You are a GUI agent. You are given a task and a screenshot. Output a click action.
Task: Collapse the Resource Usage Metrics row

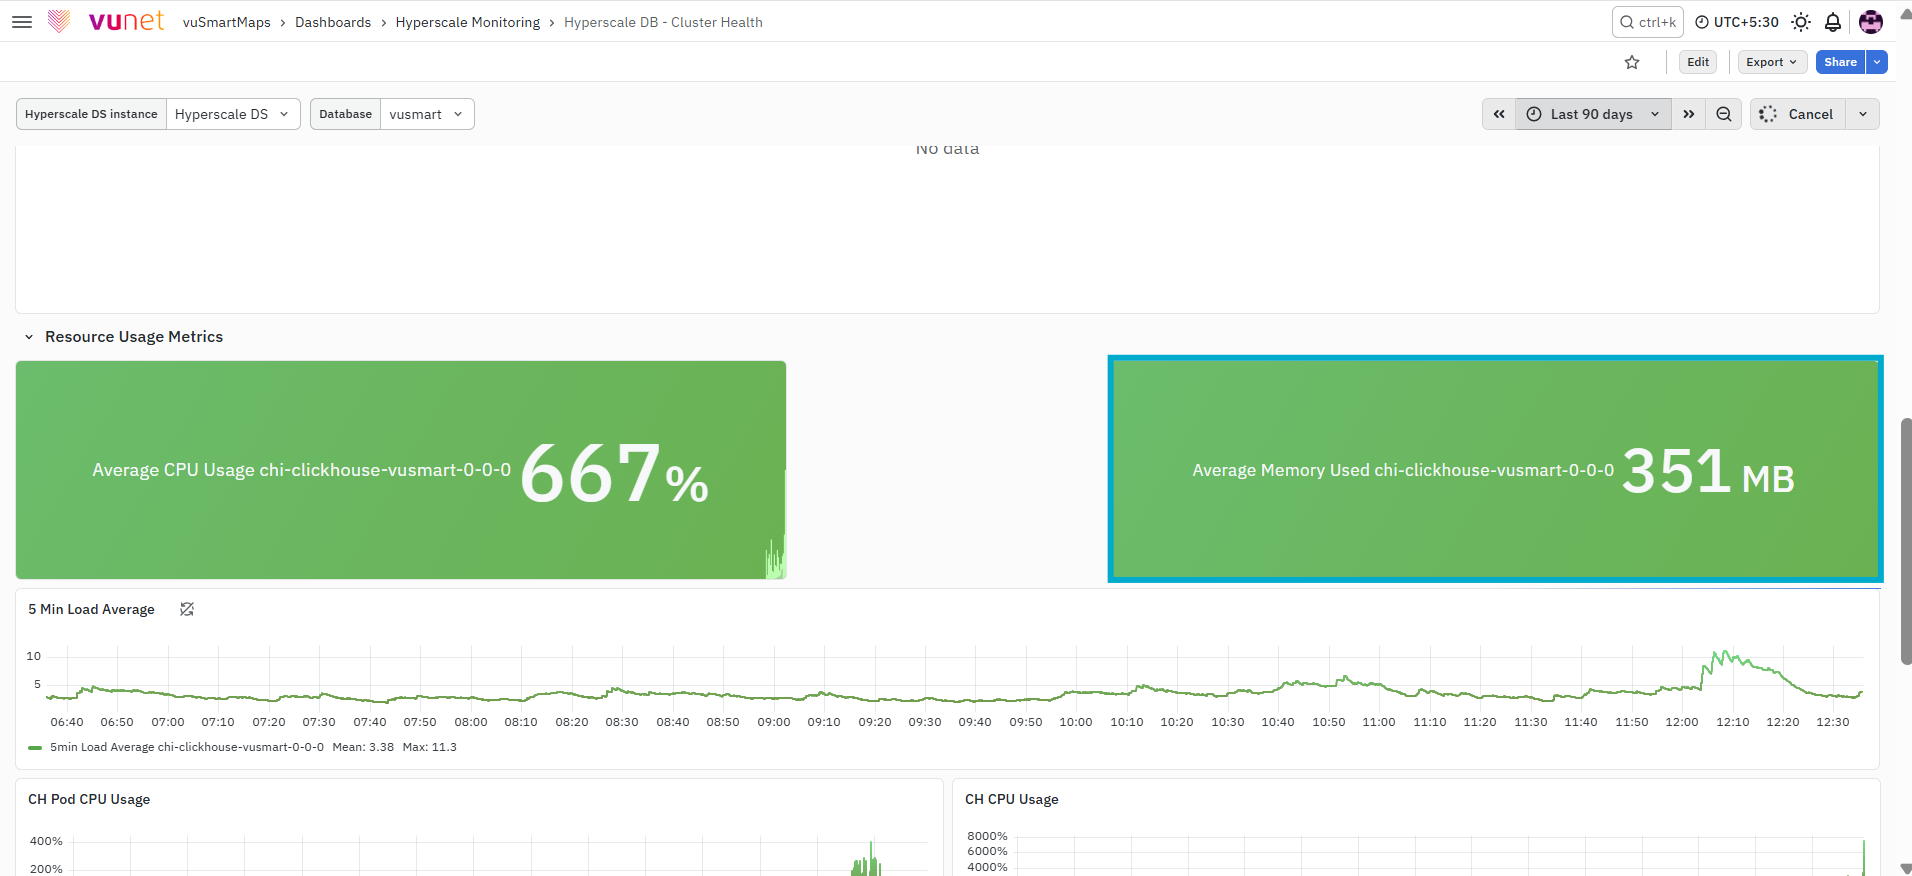pos(29,337)
